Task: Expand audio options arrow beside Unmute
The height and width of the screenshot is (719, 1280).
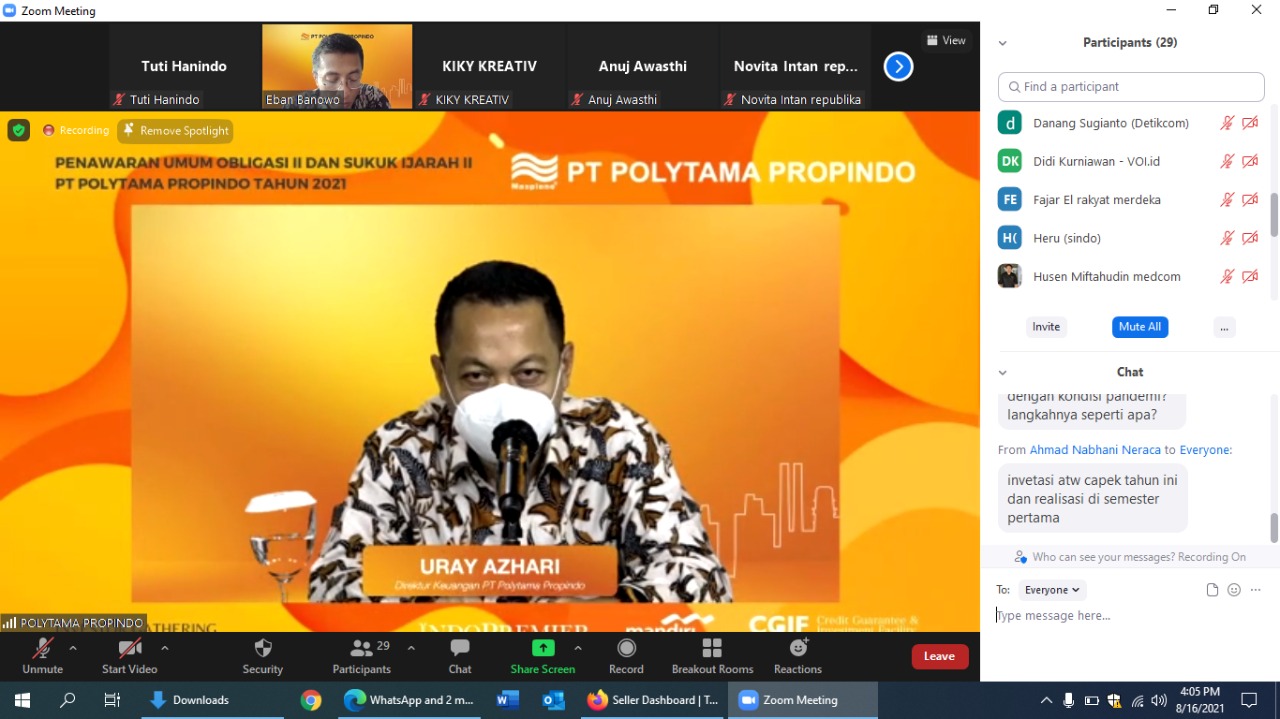Action: pos(72,648)
